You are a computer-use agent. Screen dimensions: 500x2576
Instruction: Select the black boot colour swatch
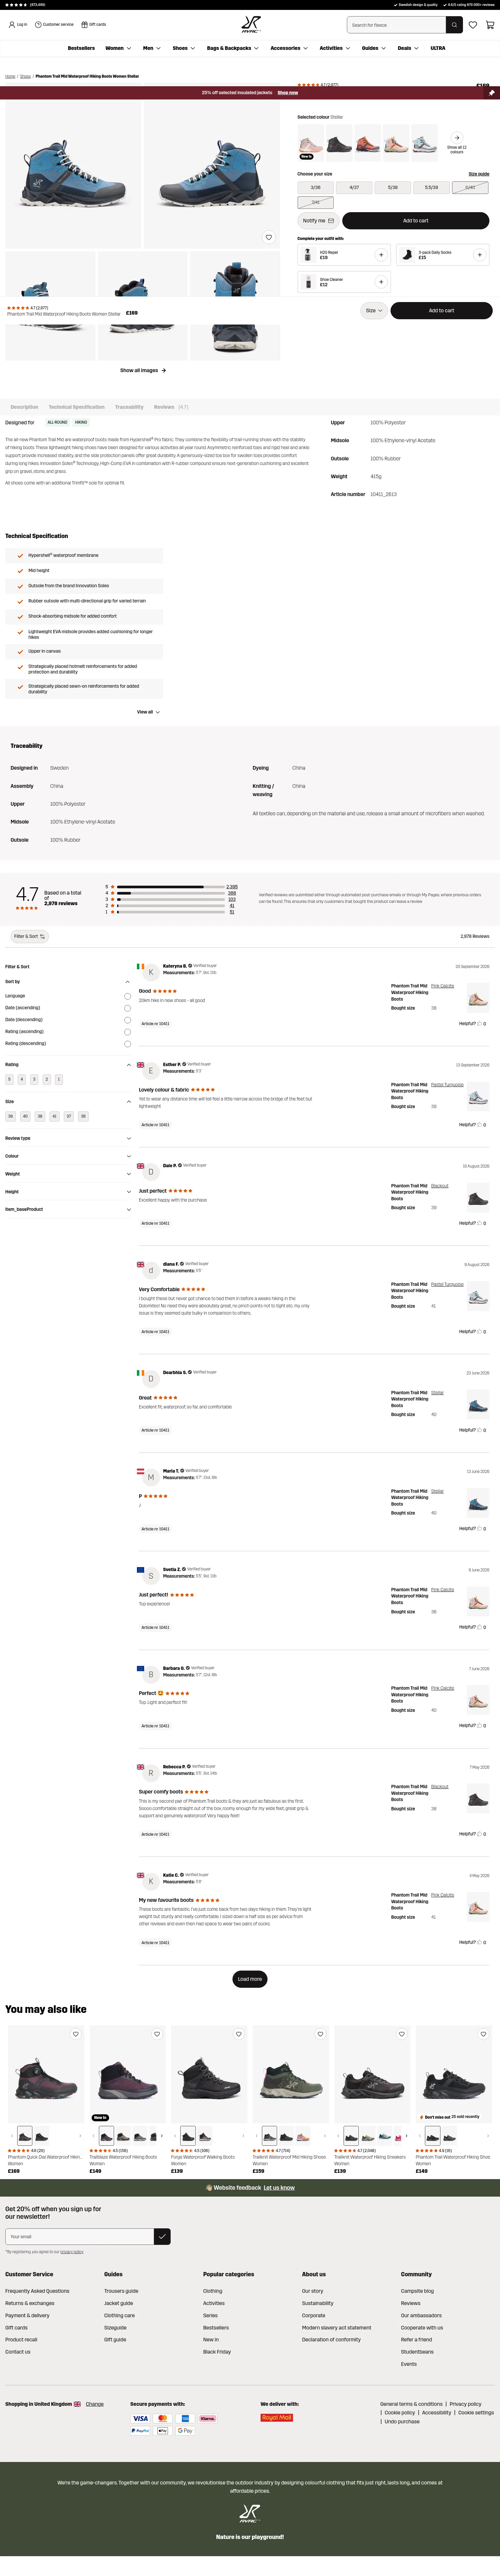(x=339, y=143)
